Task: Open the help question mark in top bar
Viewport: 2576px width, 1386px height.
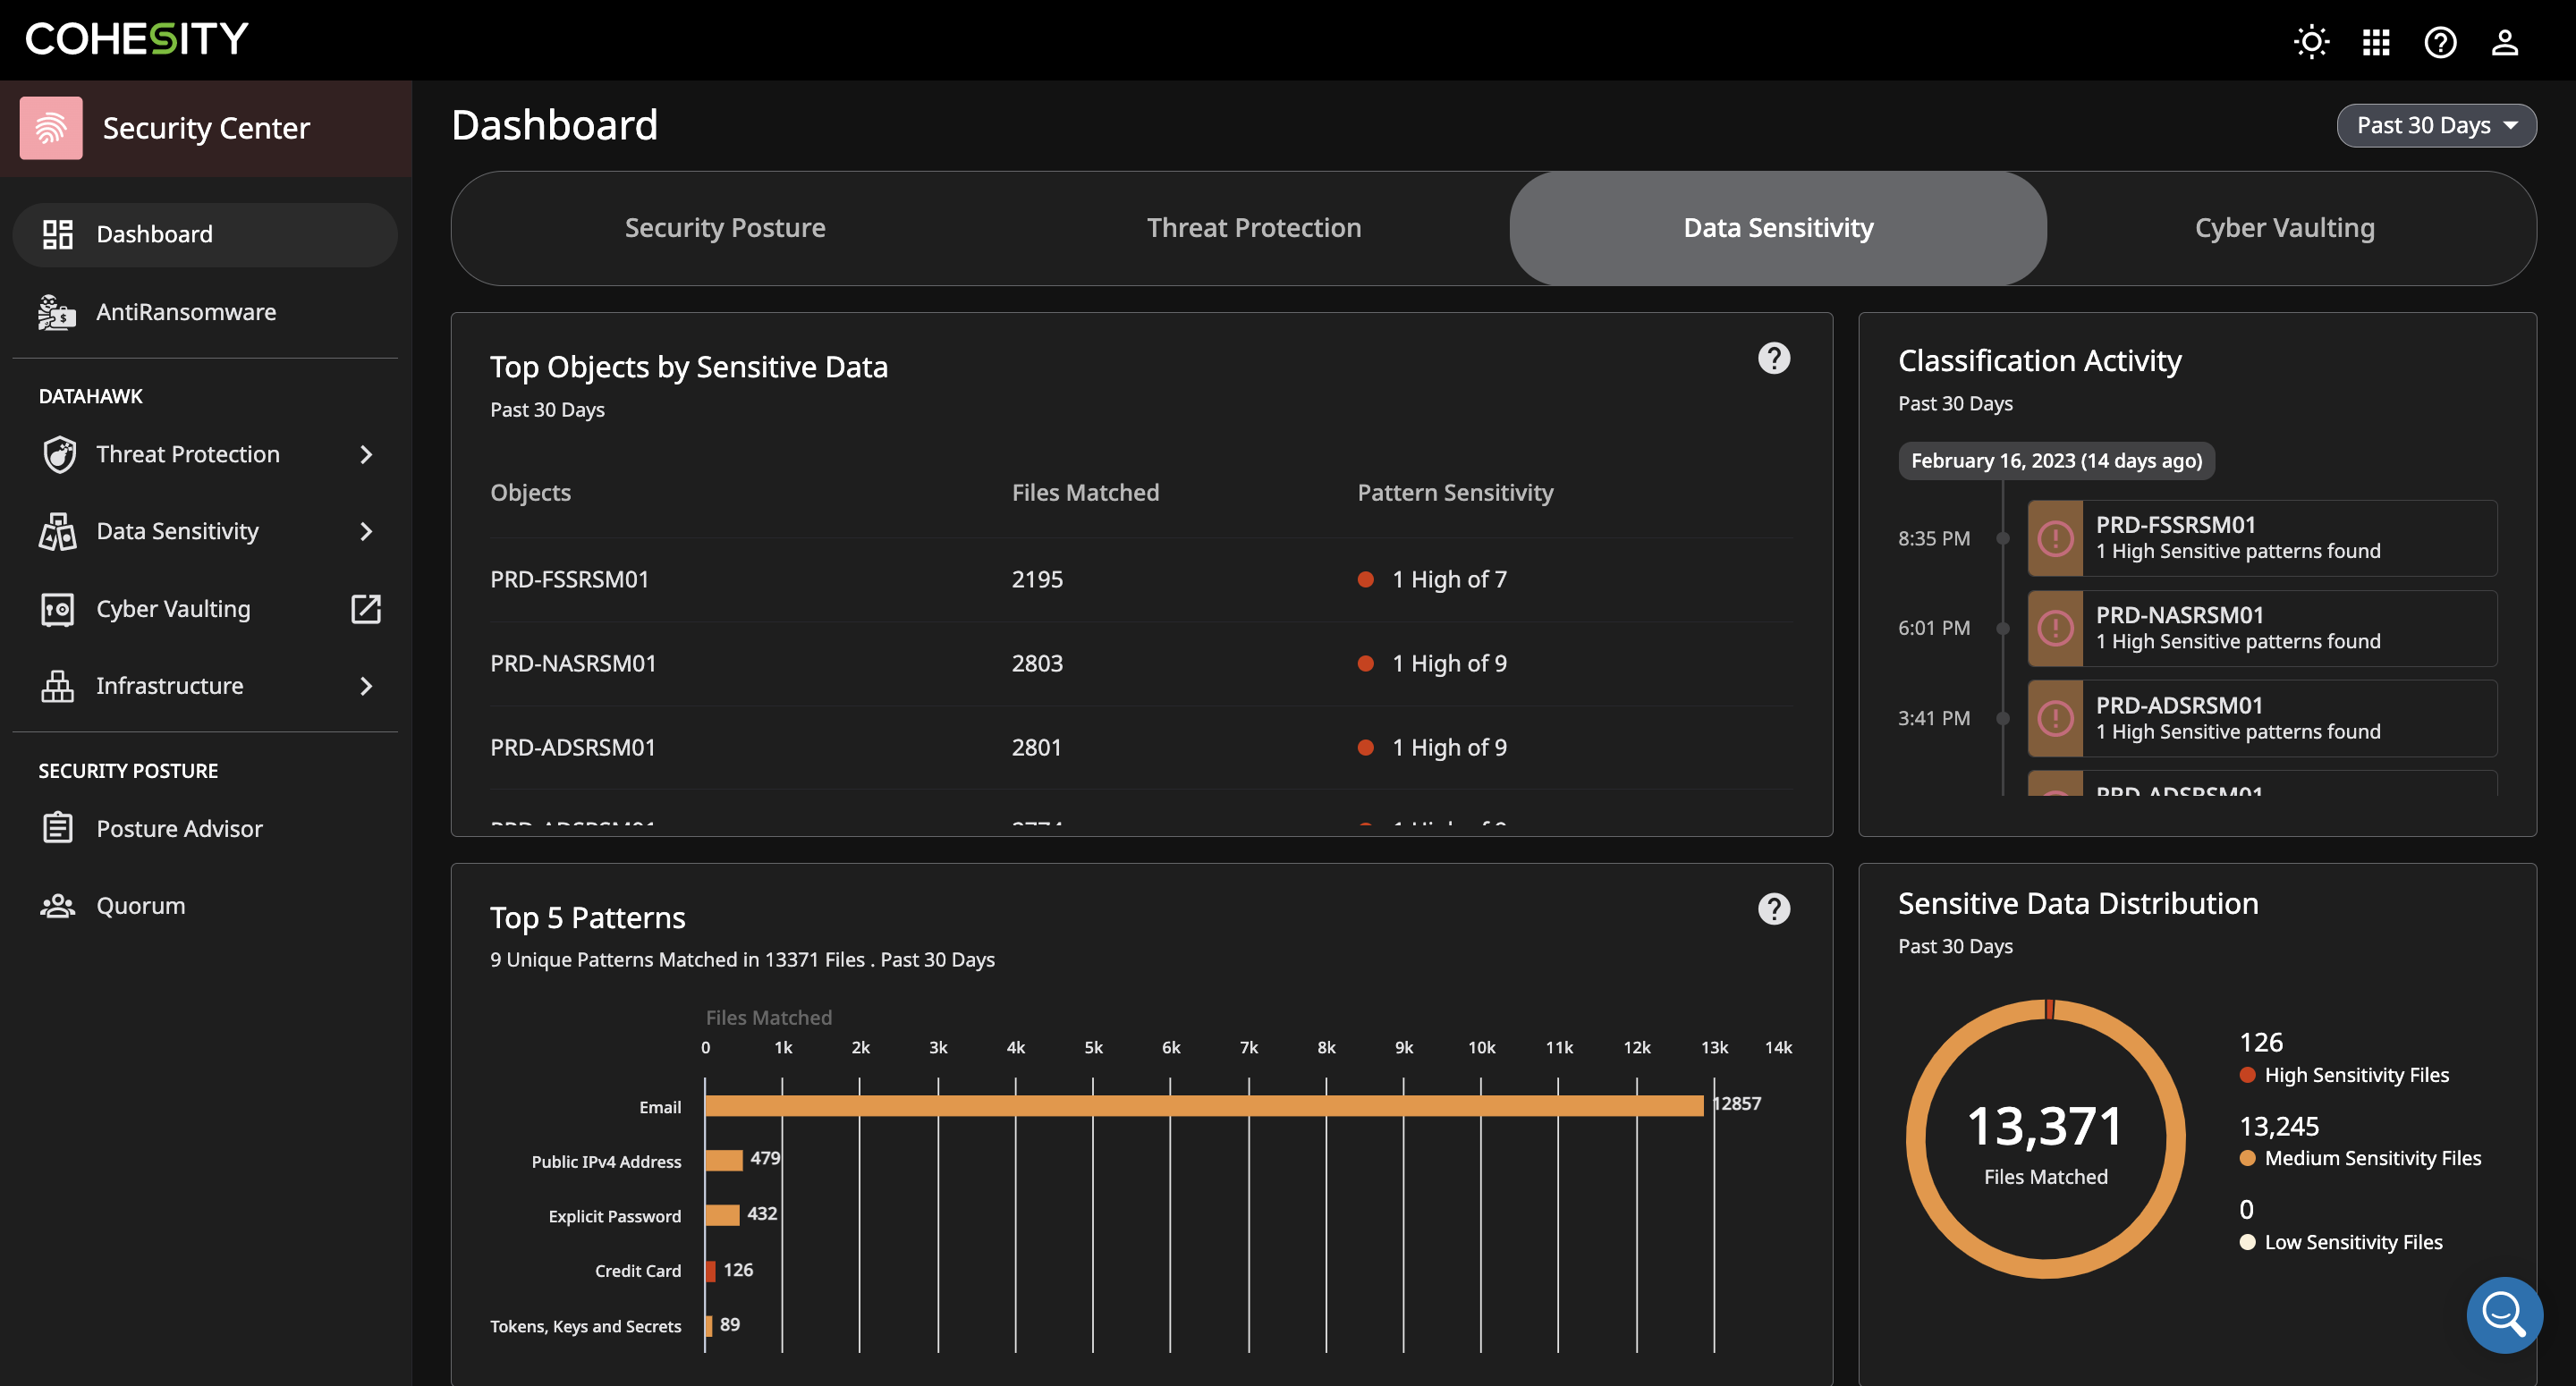Action: point(2440,42)
